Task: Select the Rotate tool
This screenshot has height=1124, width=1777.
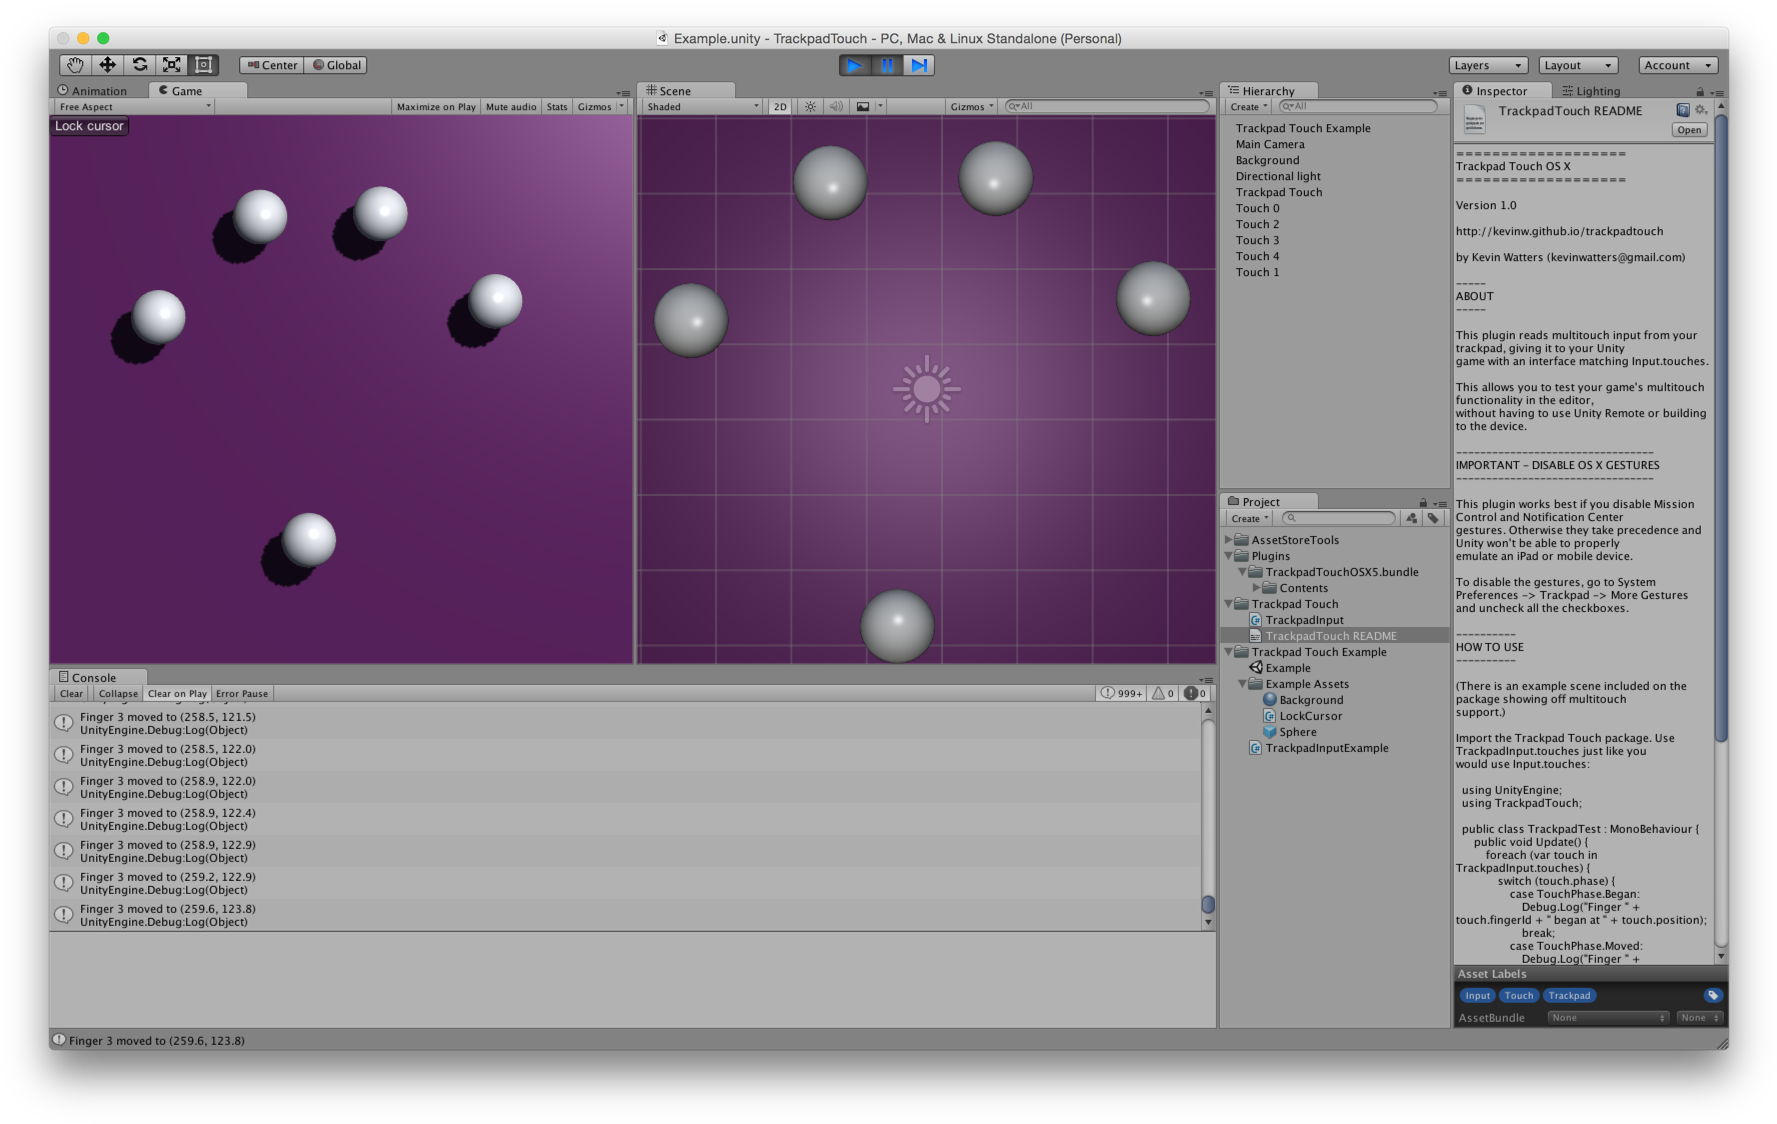Action: click(x=138, y=64)
